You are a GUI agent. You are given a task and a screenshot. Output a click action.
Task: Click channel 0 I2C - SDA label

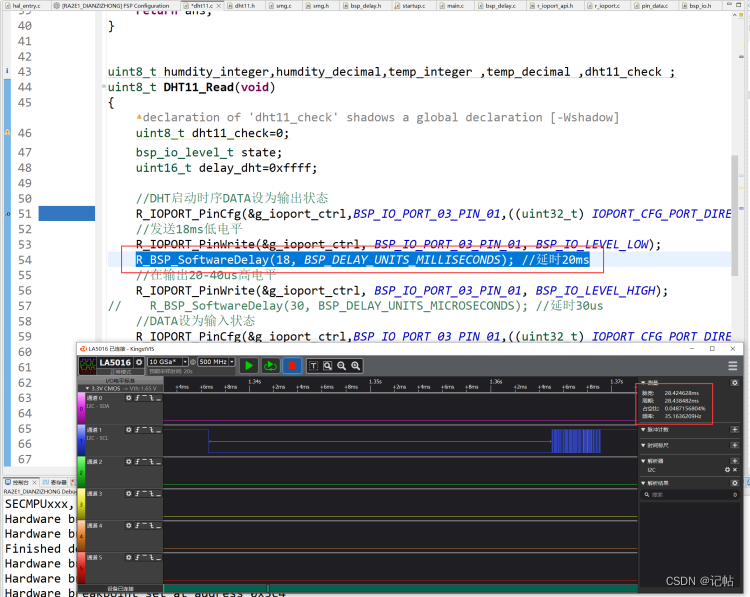pos(98,406)
